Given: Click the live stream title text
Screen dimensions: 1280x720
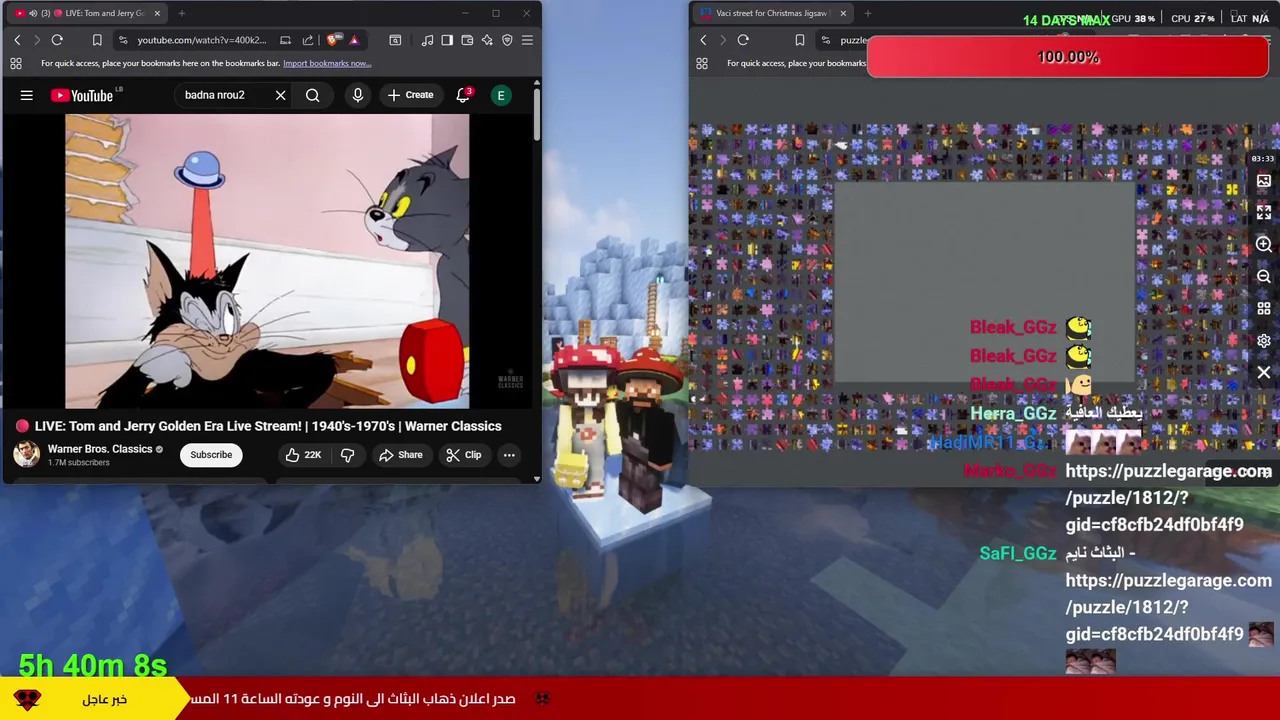Looking at the screenshot, I should click(268, 426).
